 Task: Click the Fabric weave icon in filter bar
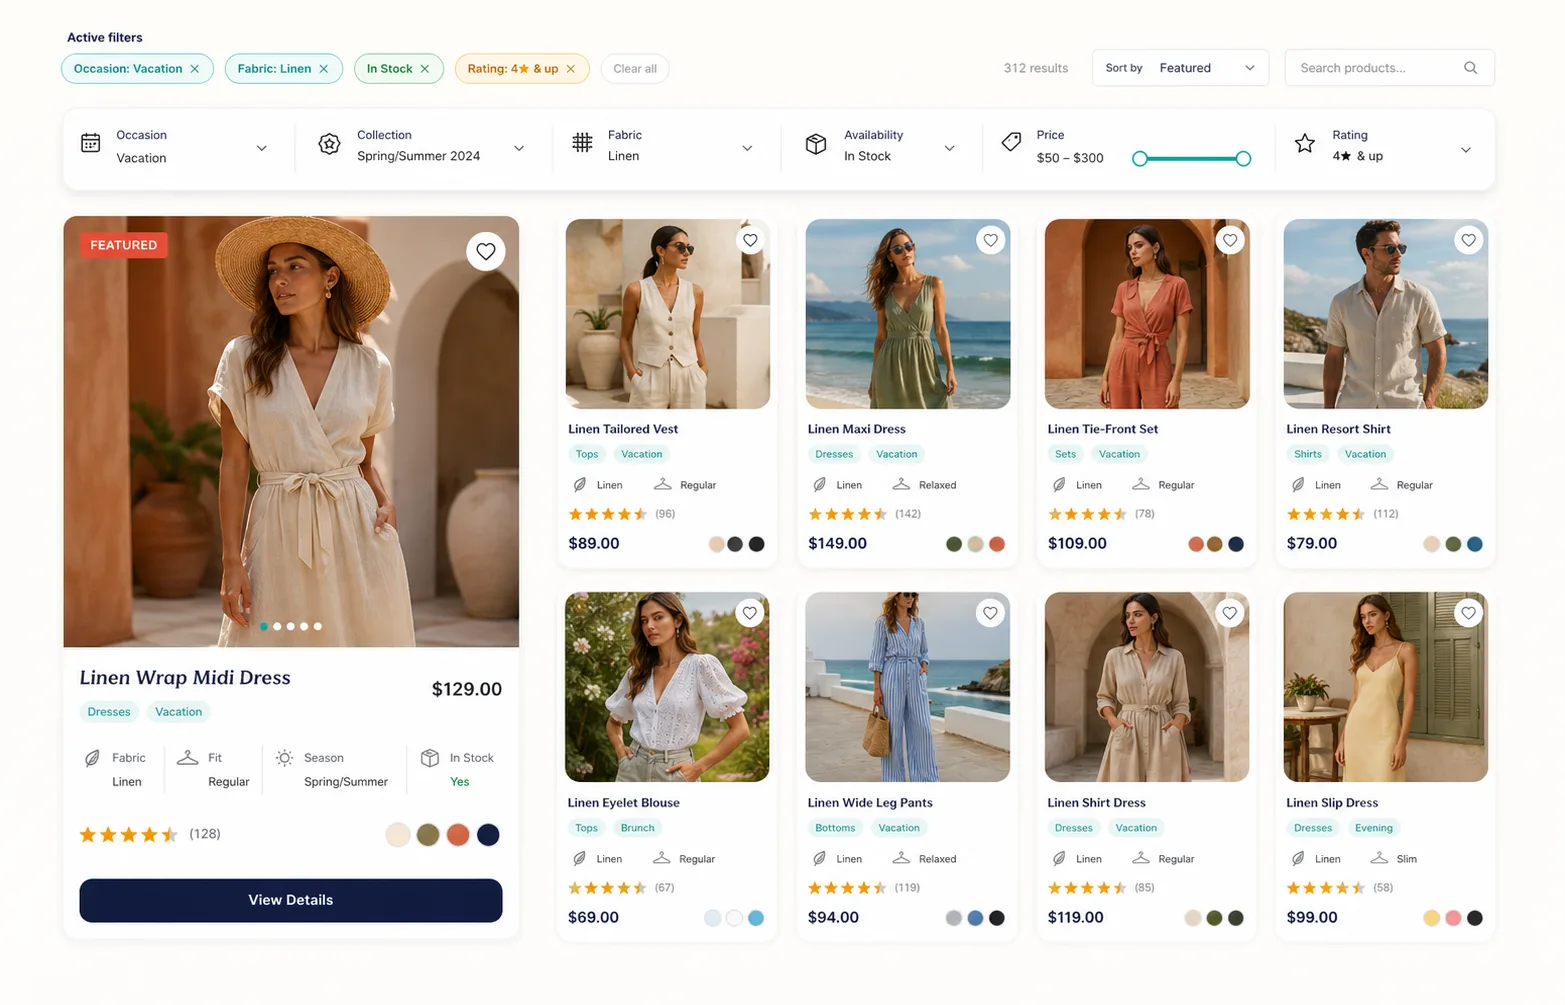tap(583, 143)
